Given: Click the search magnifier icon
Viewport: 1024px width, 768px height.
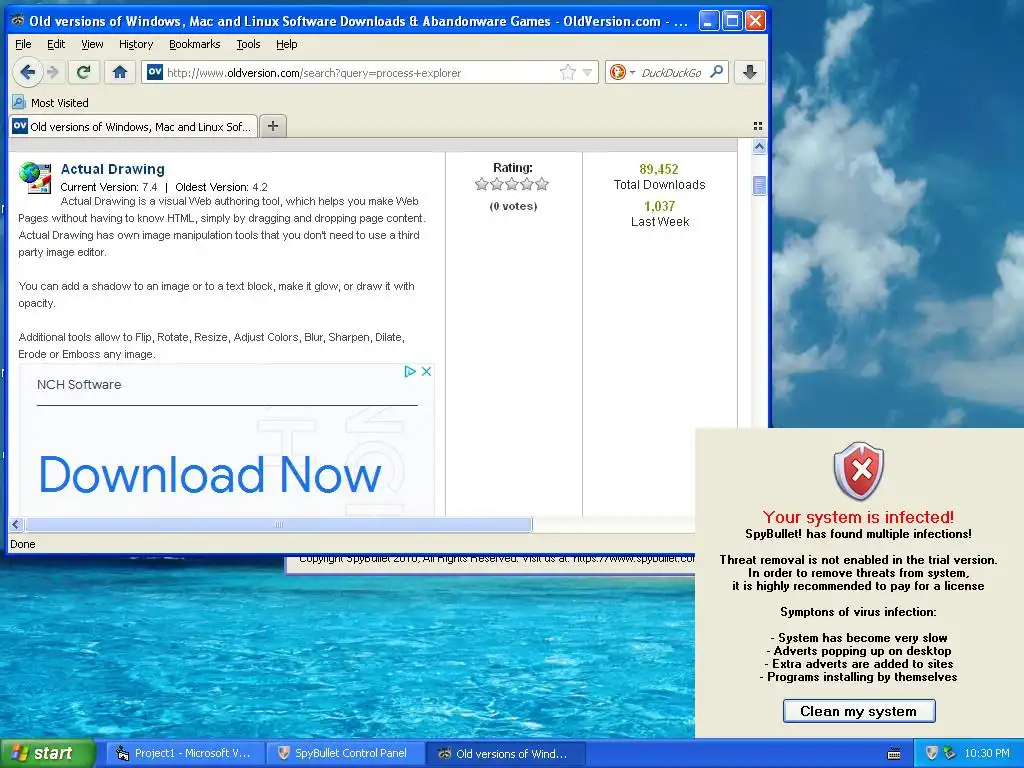Looking at the screenshot, I should [716, 72].
